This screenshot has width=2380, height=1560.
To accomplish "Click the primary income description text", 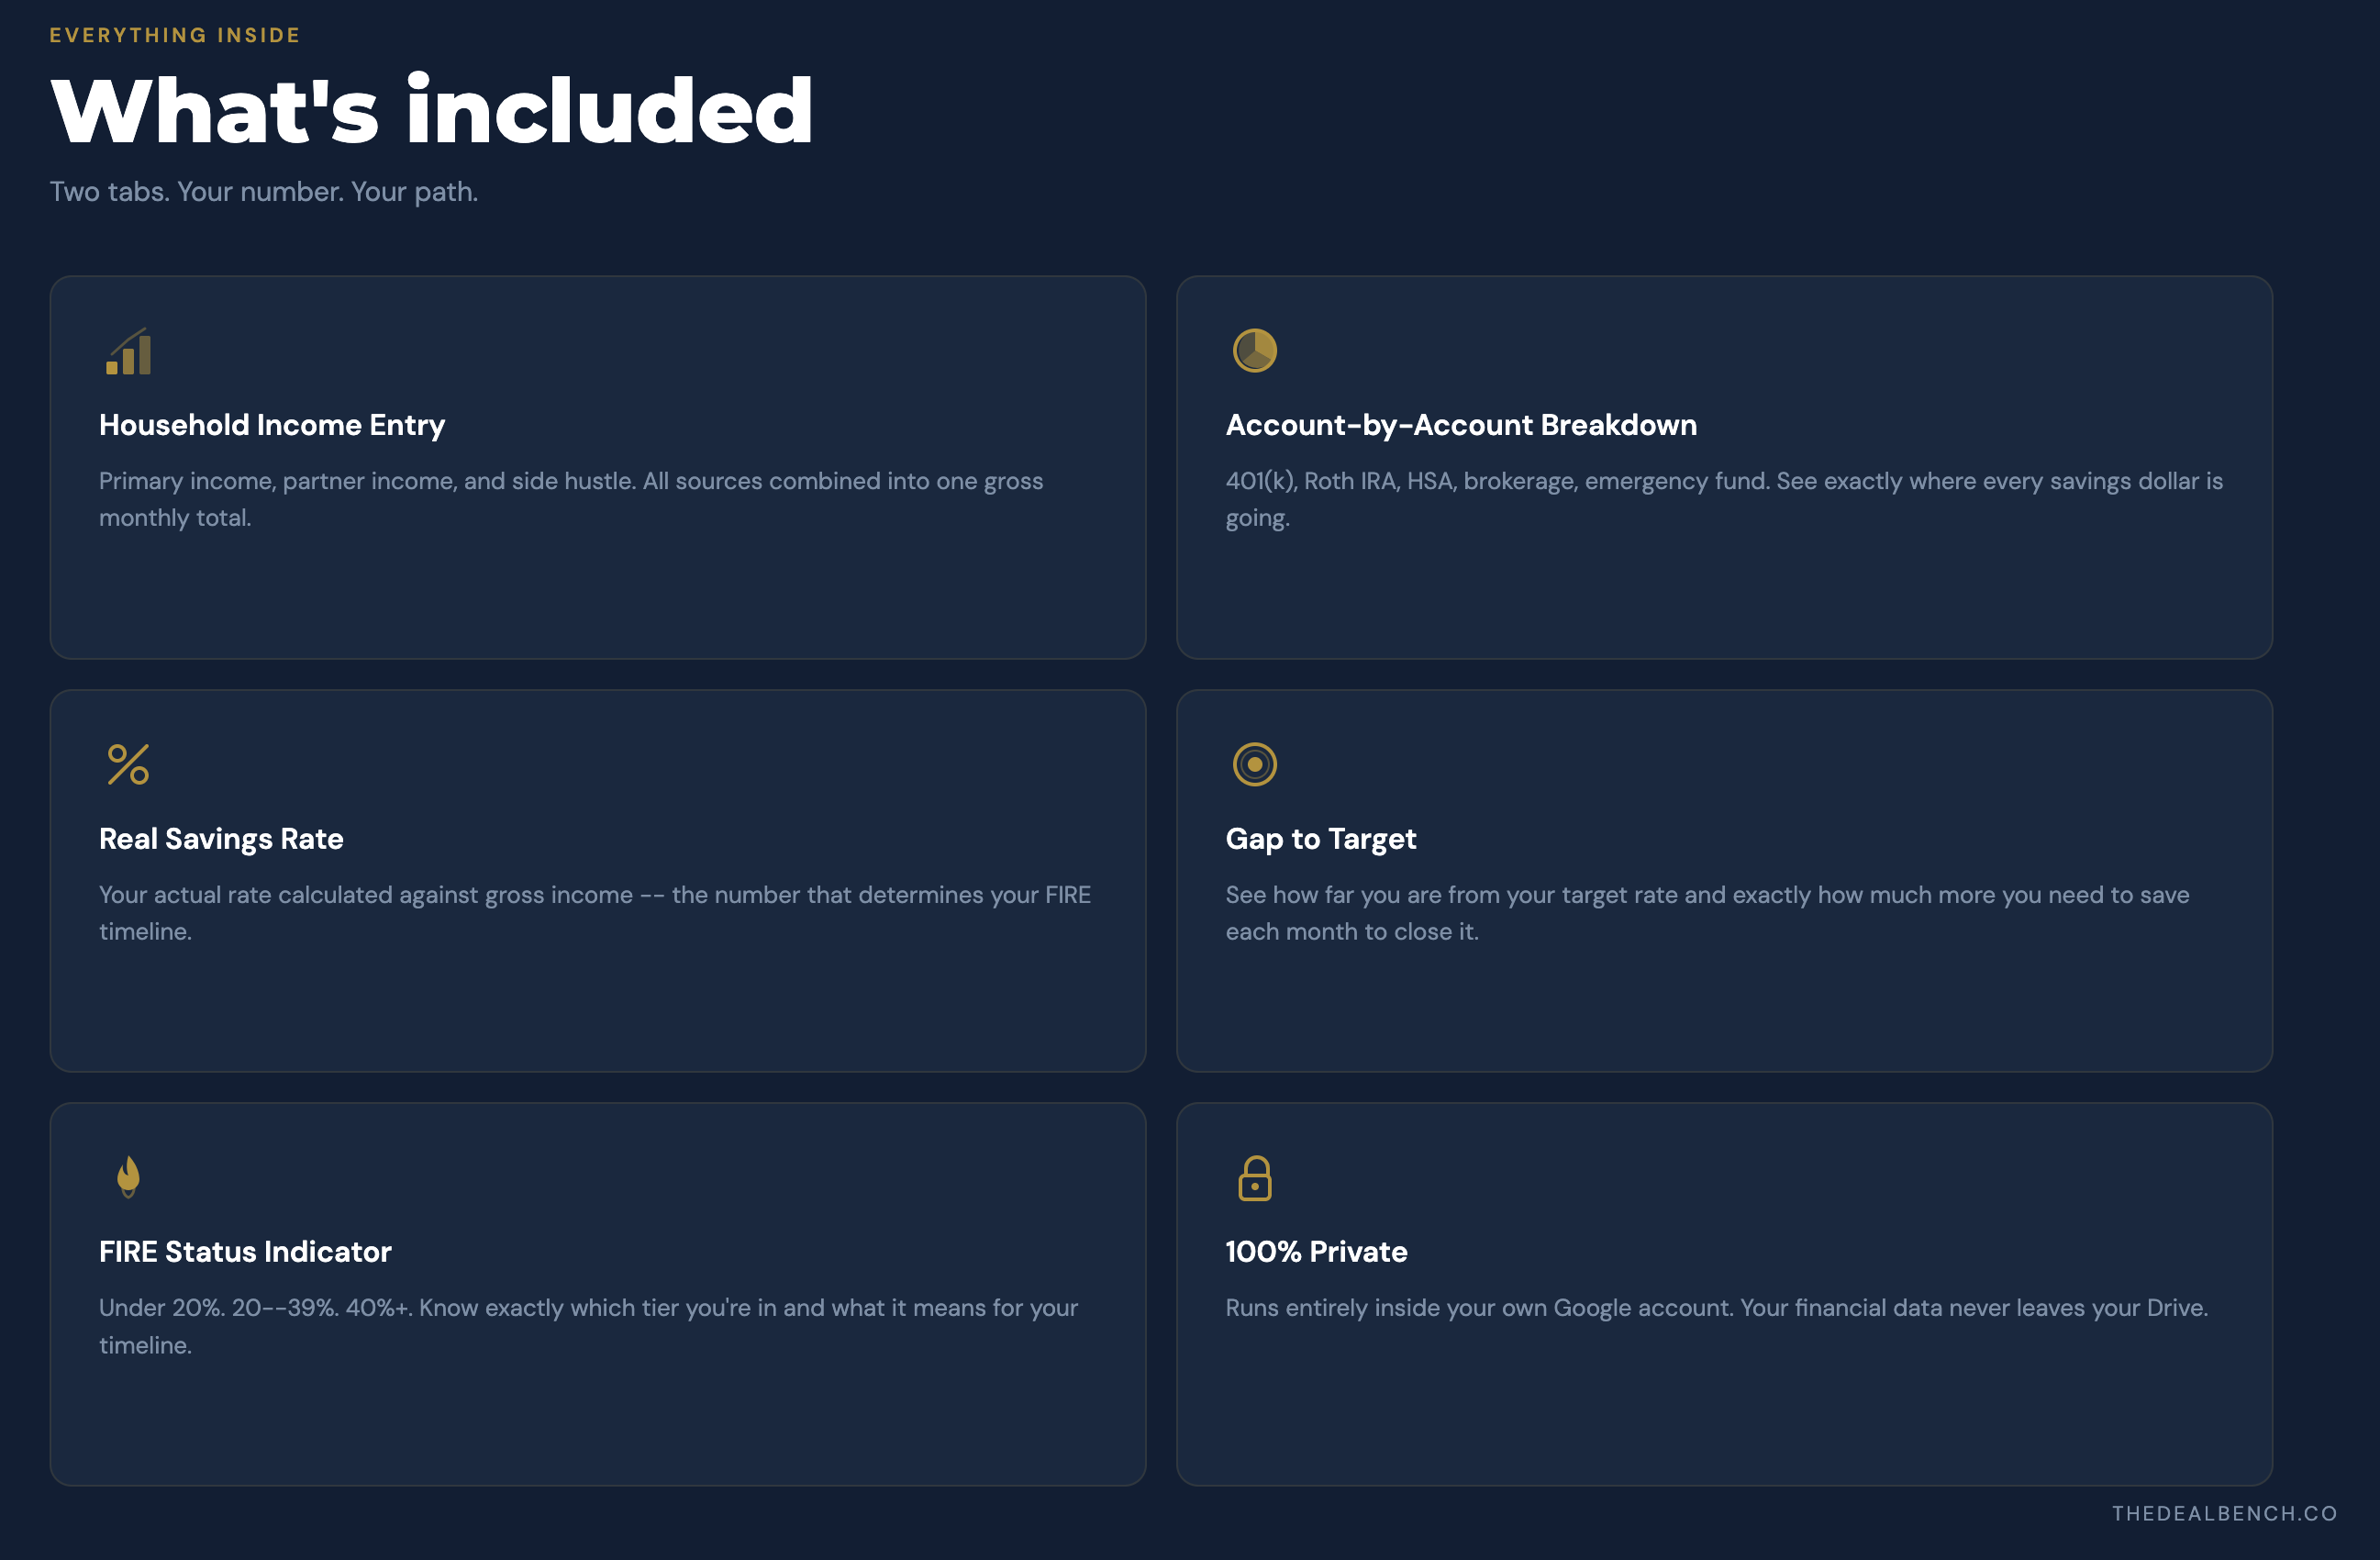I will coord(571,499).
